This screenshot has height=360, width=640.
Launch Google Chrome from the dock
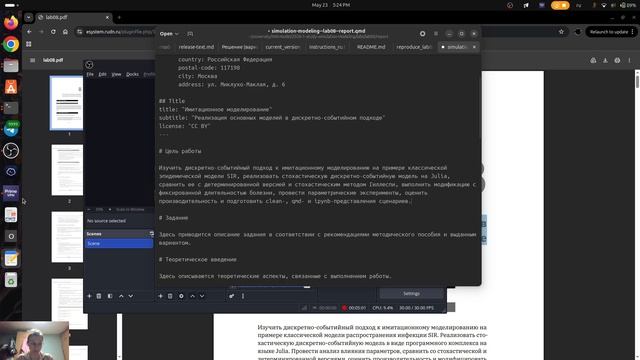point(11,44)
